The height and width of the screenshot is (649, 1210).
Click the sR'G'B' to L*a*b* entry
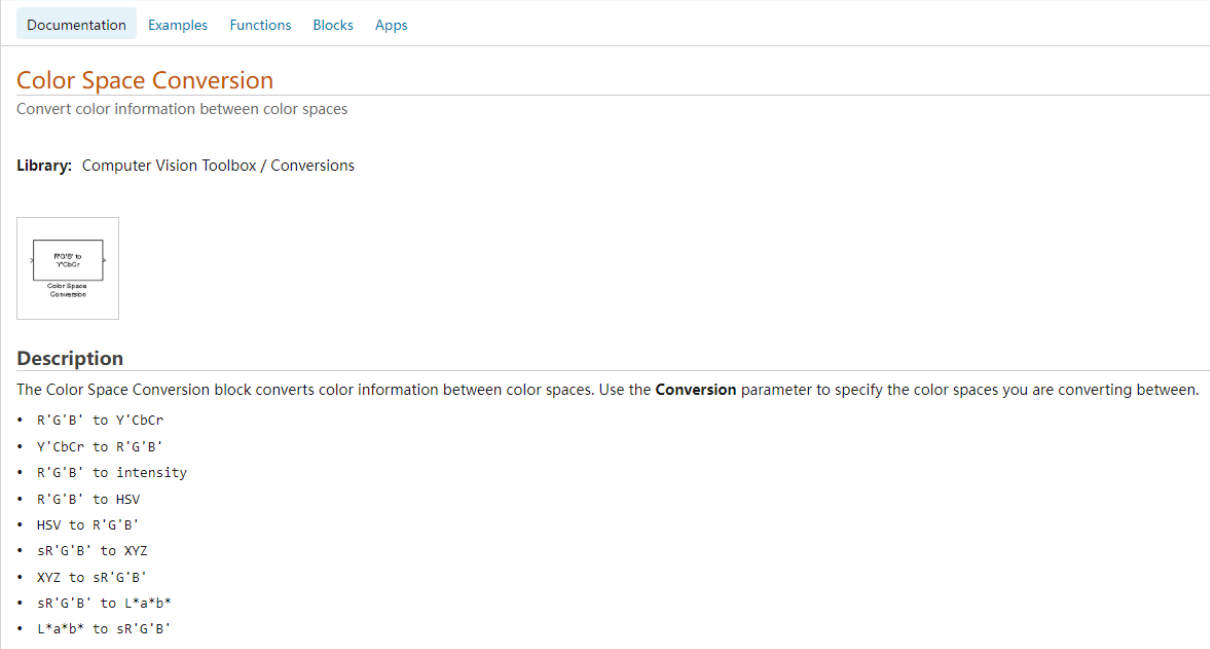[104, 603]
